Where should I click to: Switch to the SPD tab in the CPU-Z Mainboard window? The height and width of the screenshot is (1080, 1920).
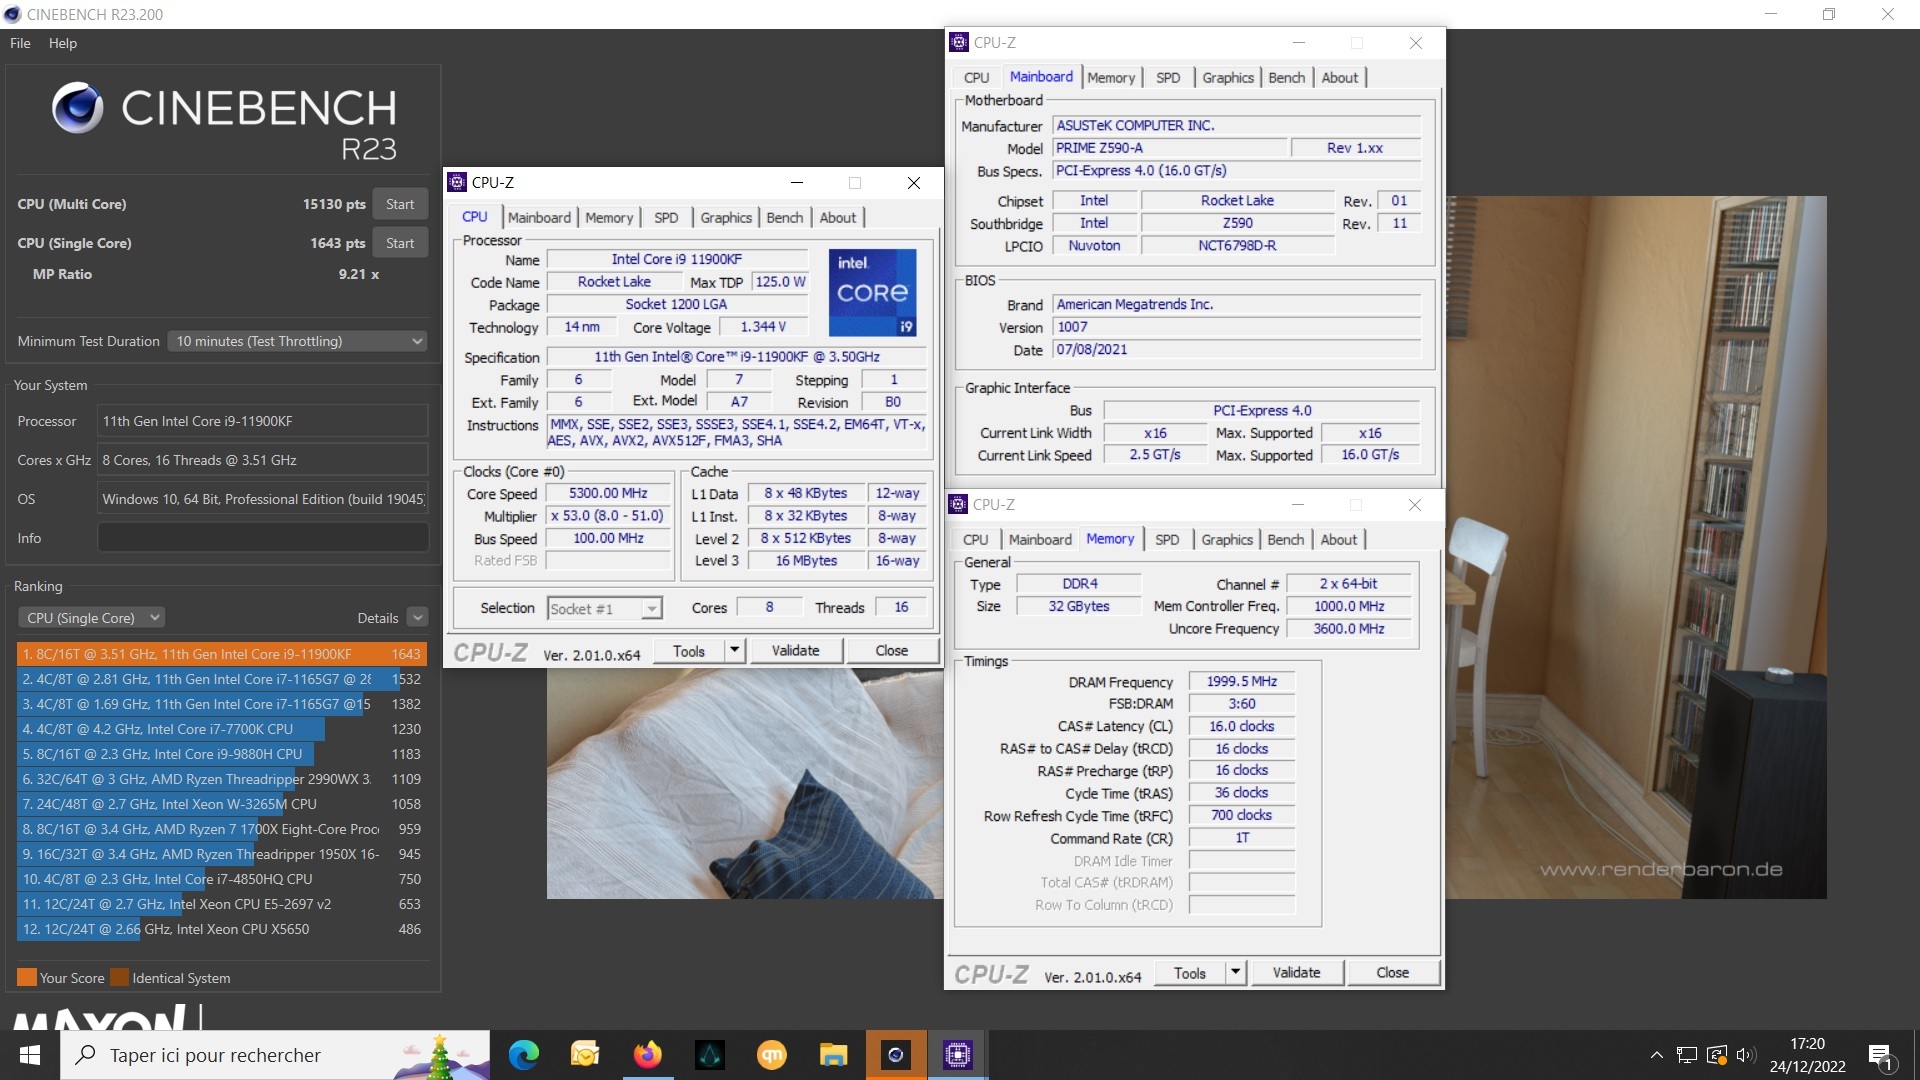(1167, 78)
